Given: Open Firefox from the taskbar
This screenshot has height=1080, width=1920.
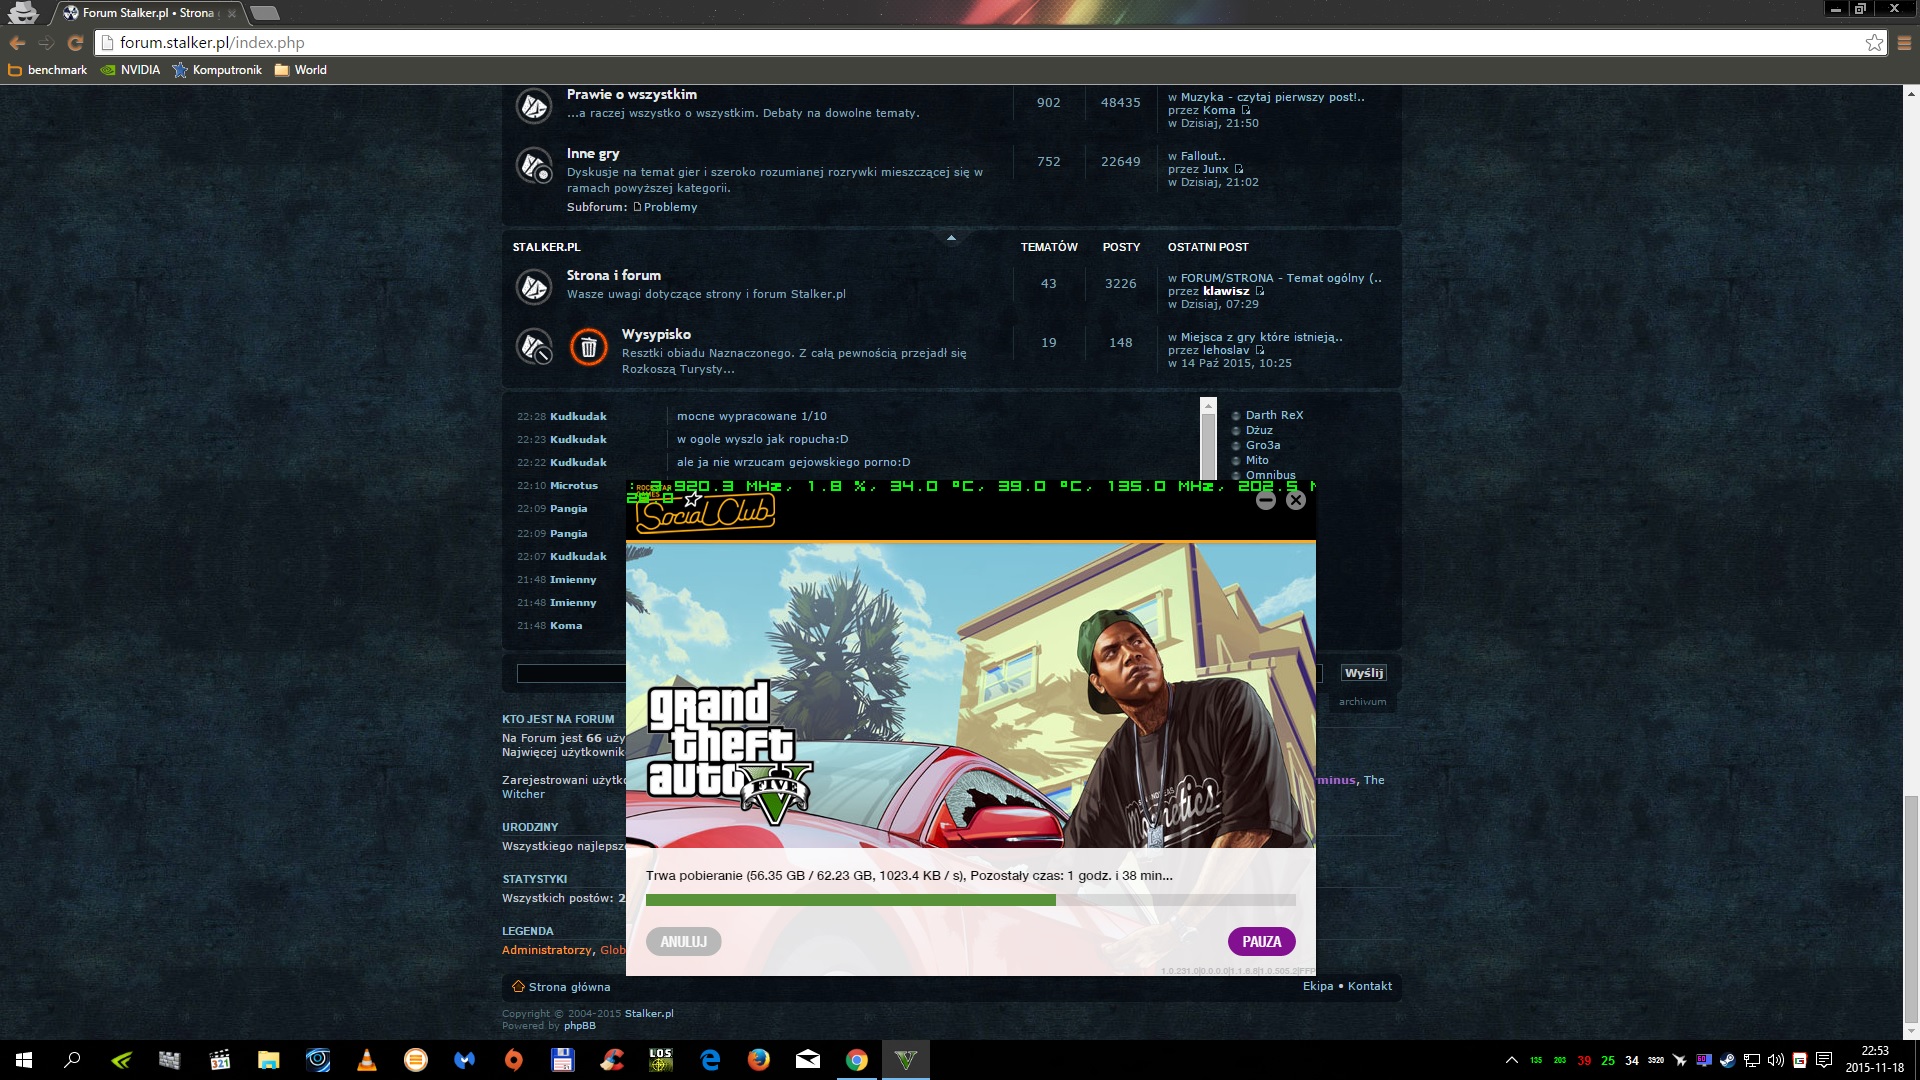Looking at the screenshot, I should [x=759, y=1060].
